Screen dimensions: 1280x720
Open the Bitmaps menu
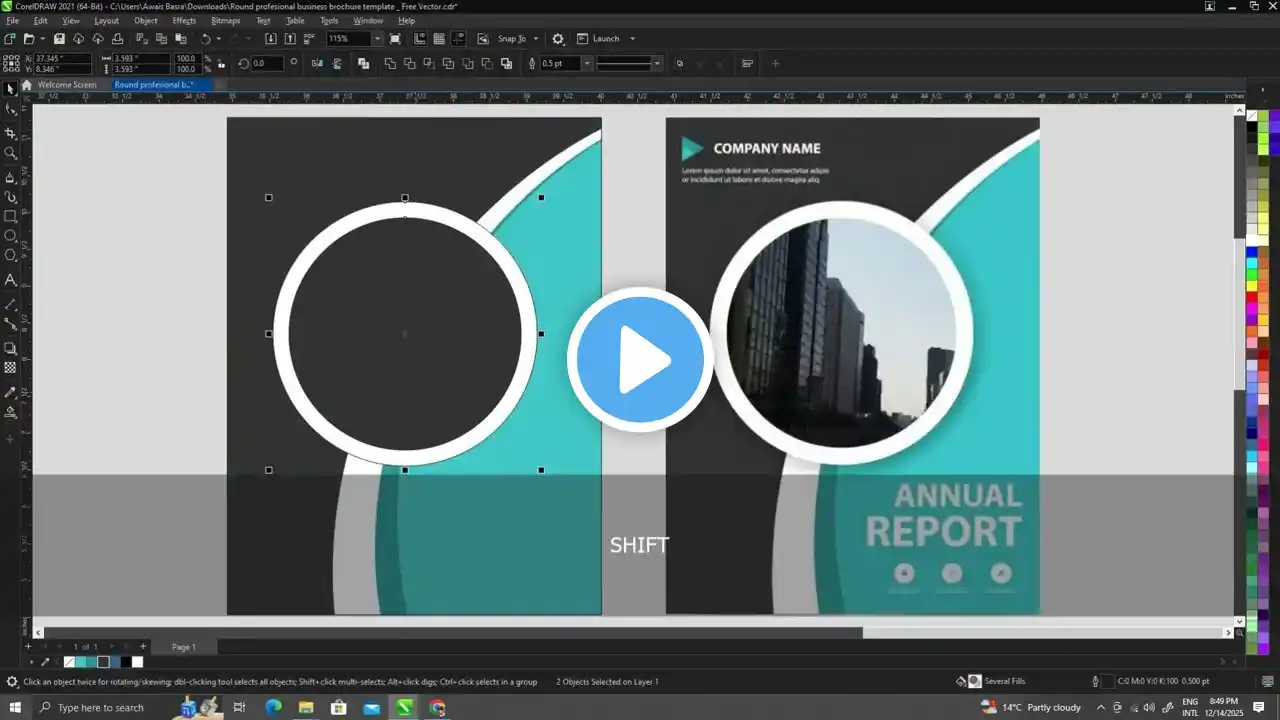coord(225,20)
